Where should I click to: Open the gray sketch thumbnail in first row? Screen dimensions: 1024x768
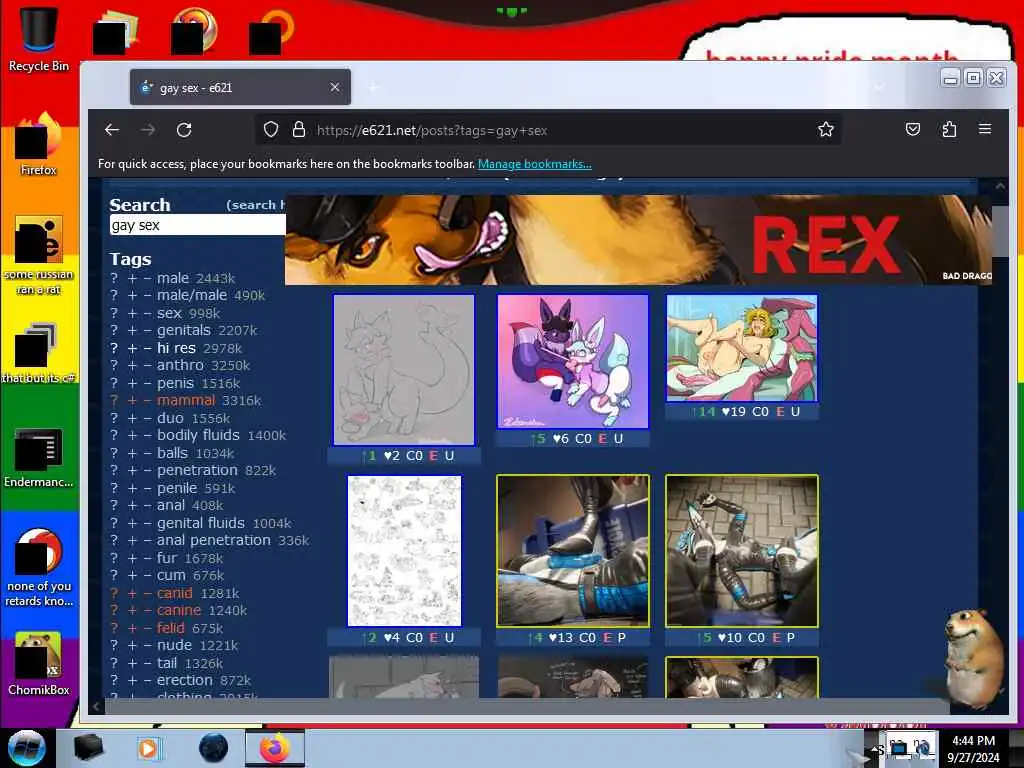coord(404,370)
